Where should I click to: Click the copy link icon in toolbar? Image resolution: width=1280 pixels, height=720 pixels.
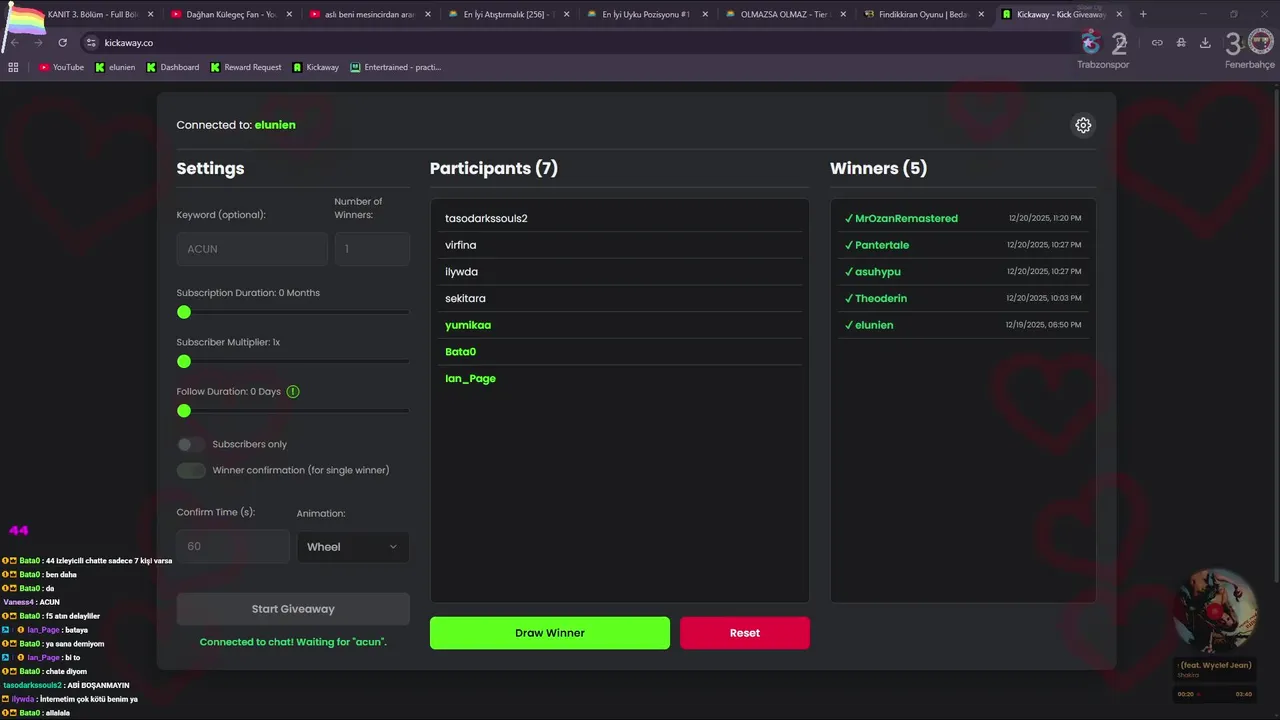1157,43
